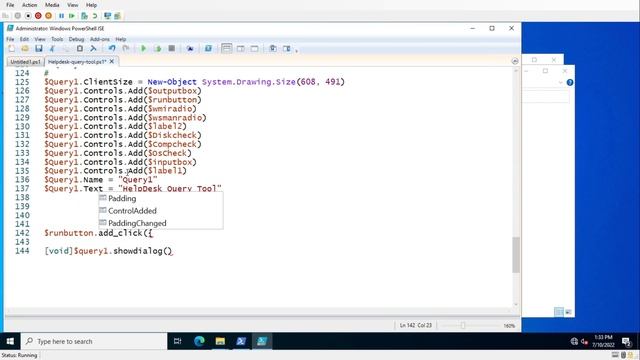This screenshot has width=640, height=360.
Task: Open the outer File menu
Action: click(x=10, y=5)
